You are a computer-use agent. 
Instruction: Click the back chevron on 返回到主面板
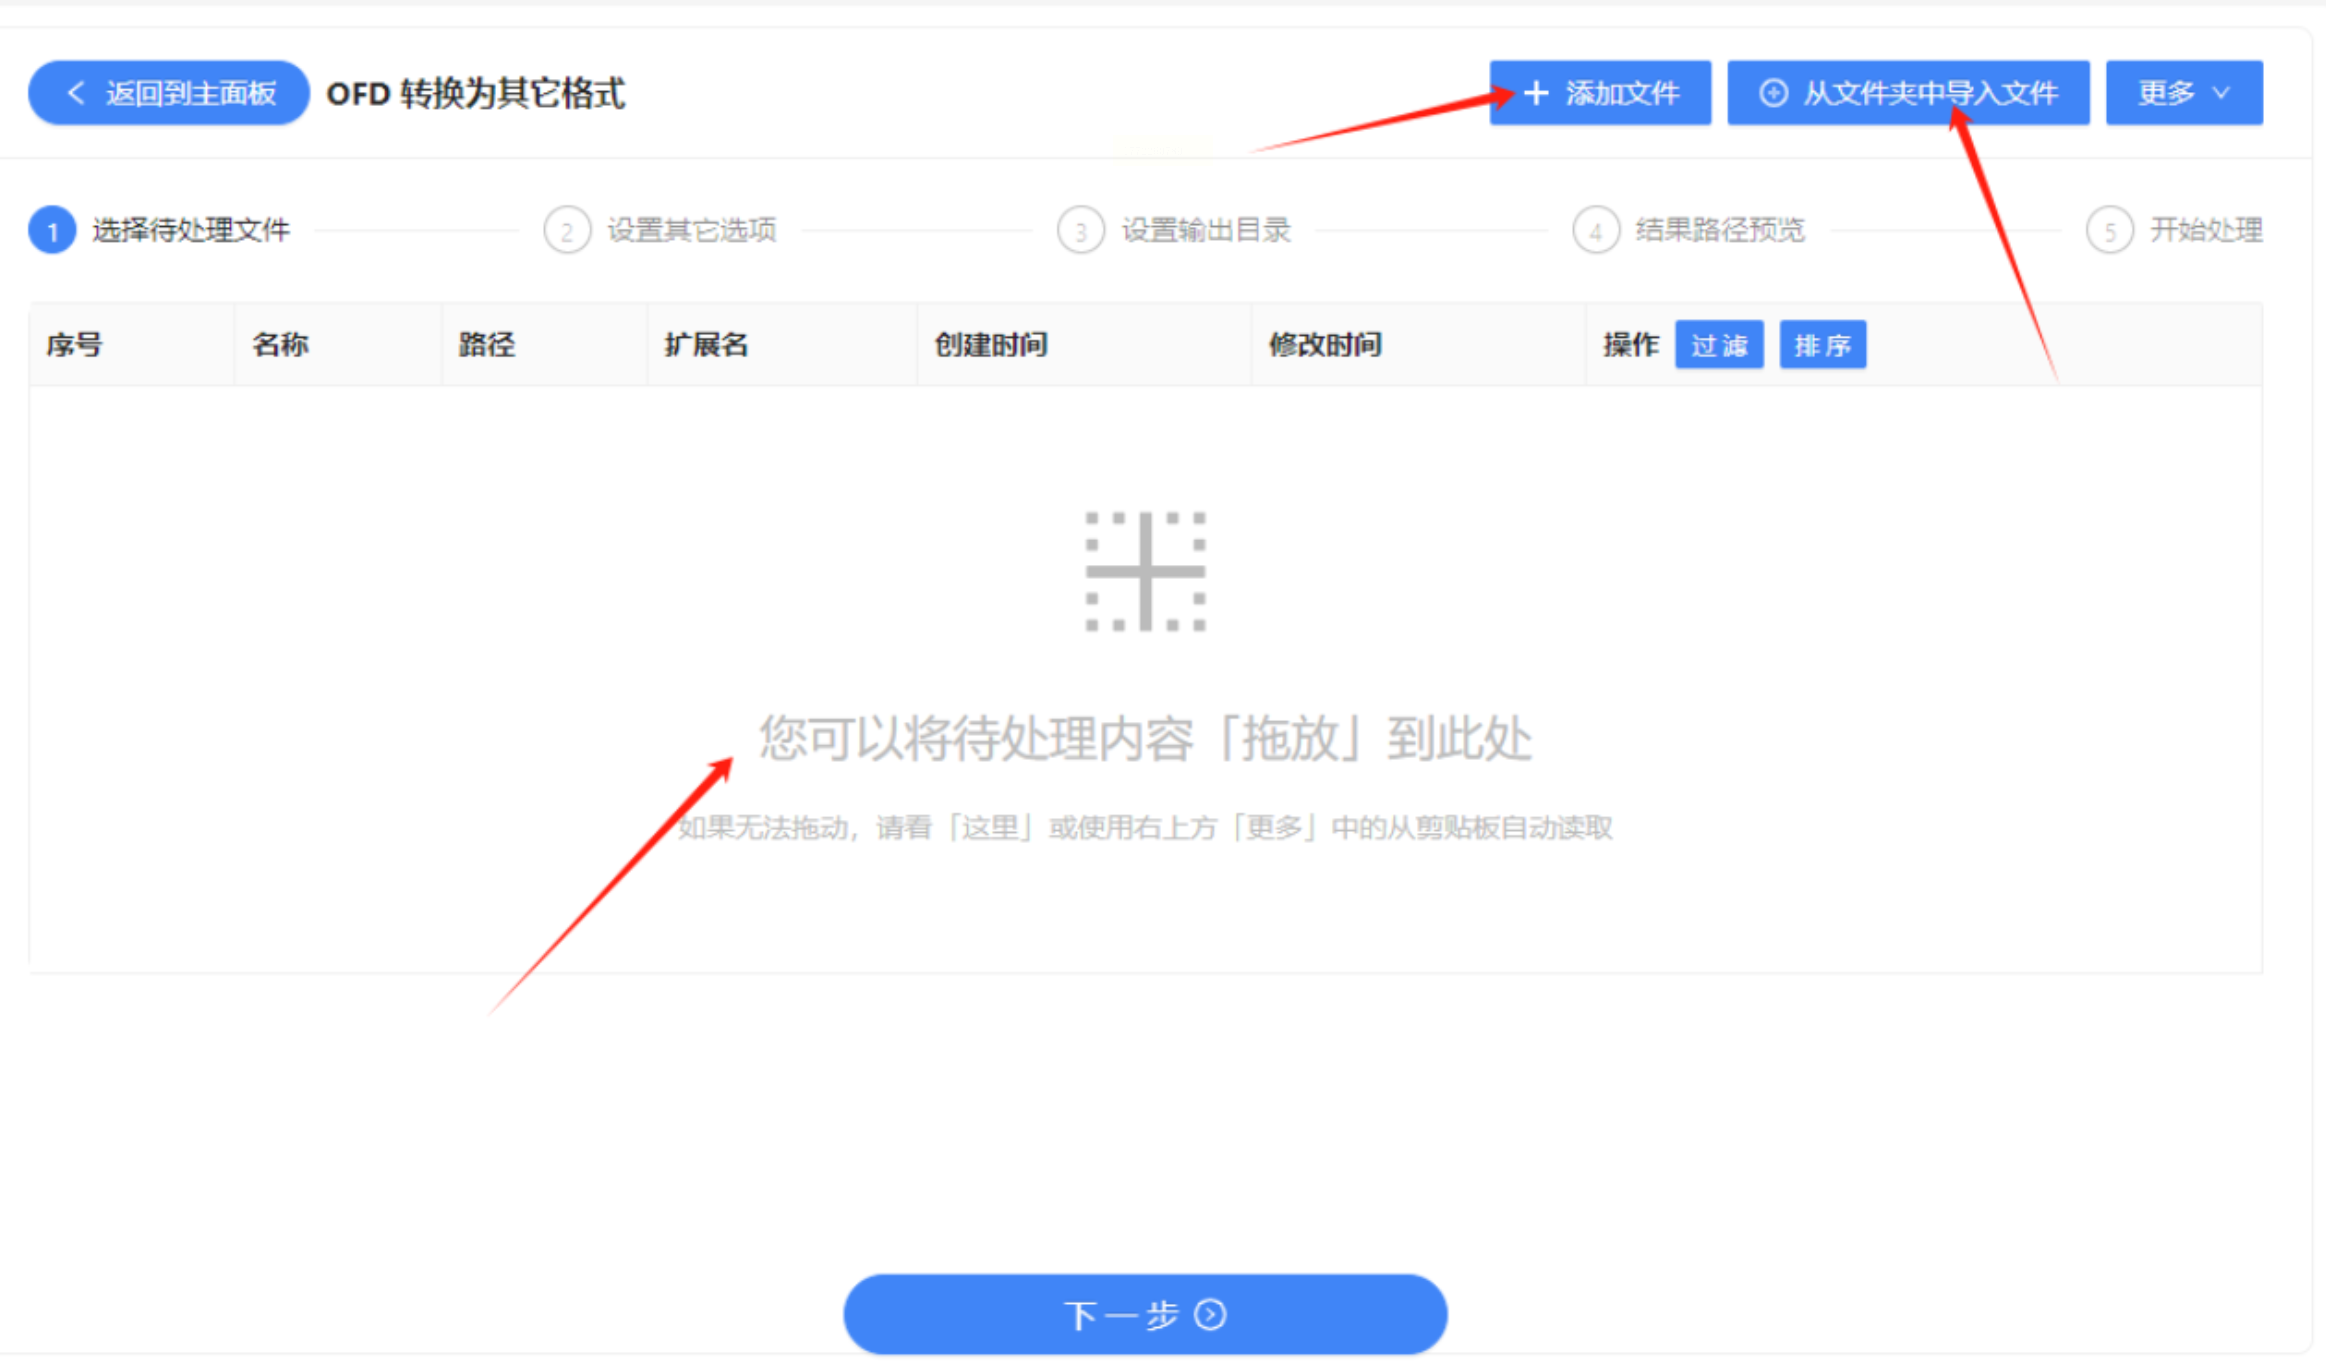[x=75, y=93]
